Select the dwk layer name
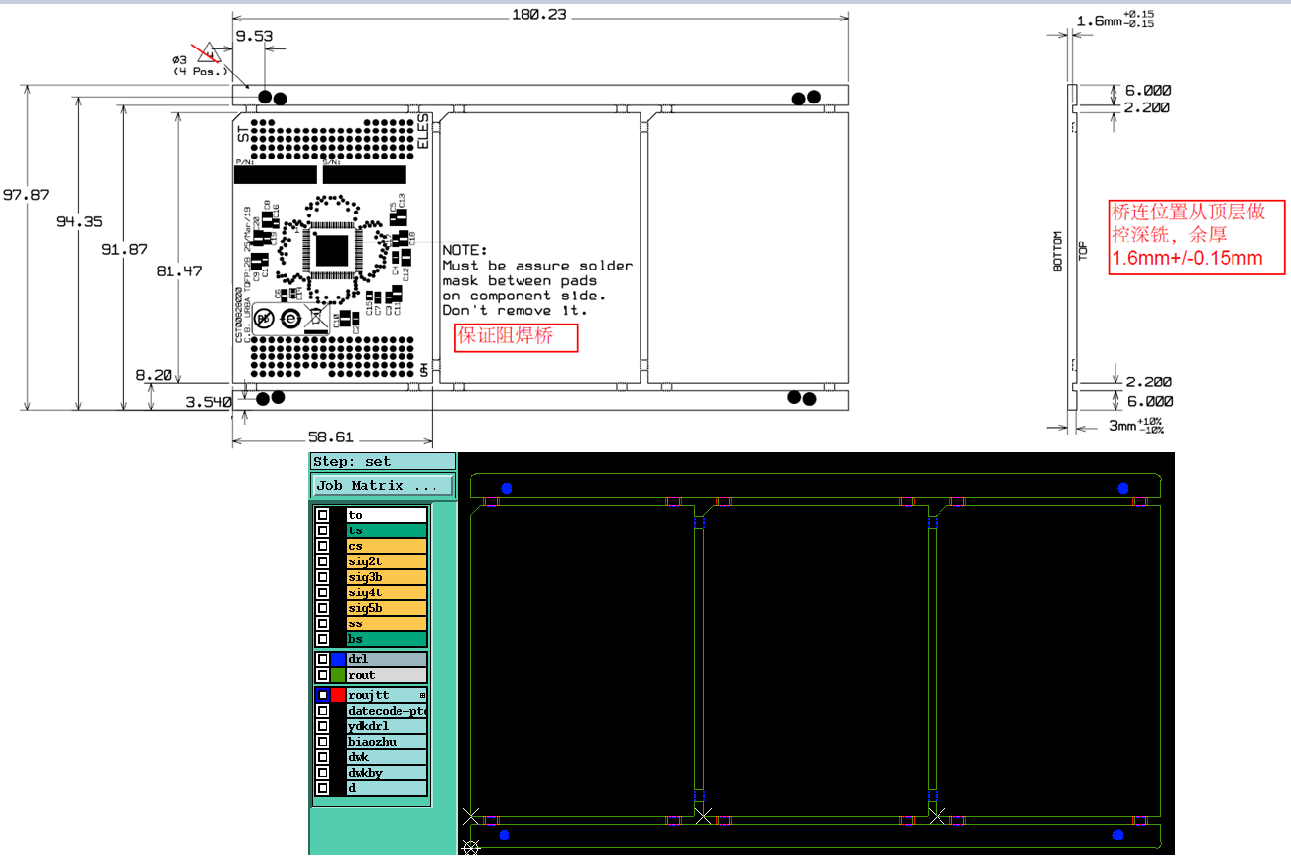This screenshot has width=1291, height=858. pyautogui.click(x=387, y=757)
